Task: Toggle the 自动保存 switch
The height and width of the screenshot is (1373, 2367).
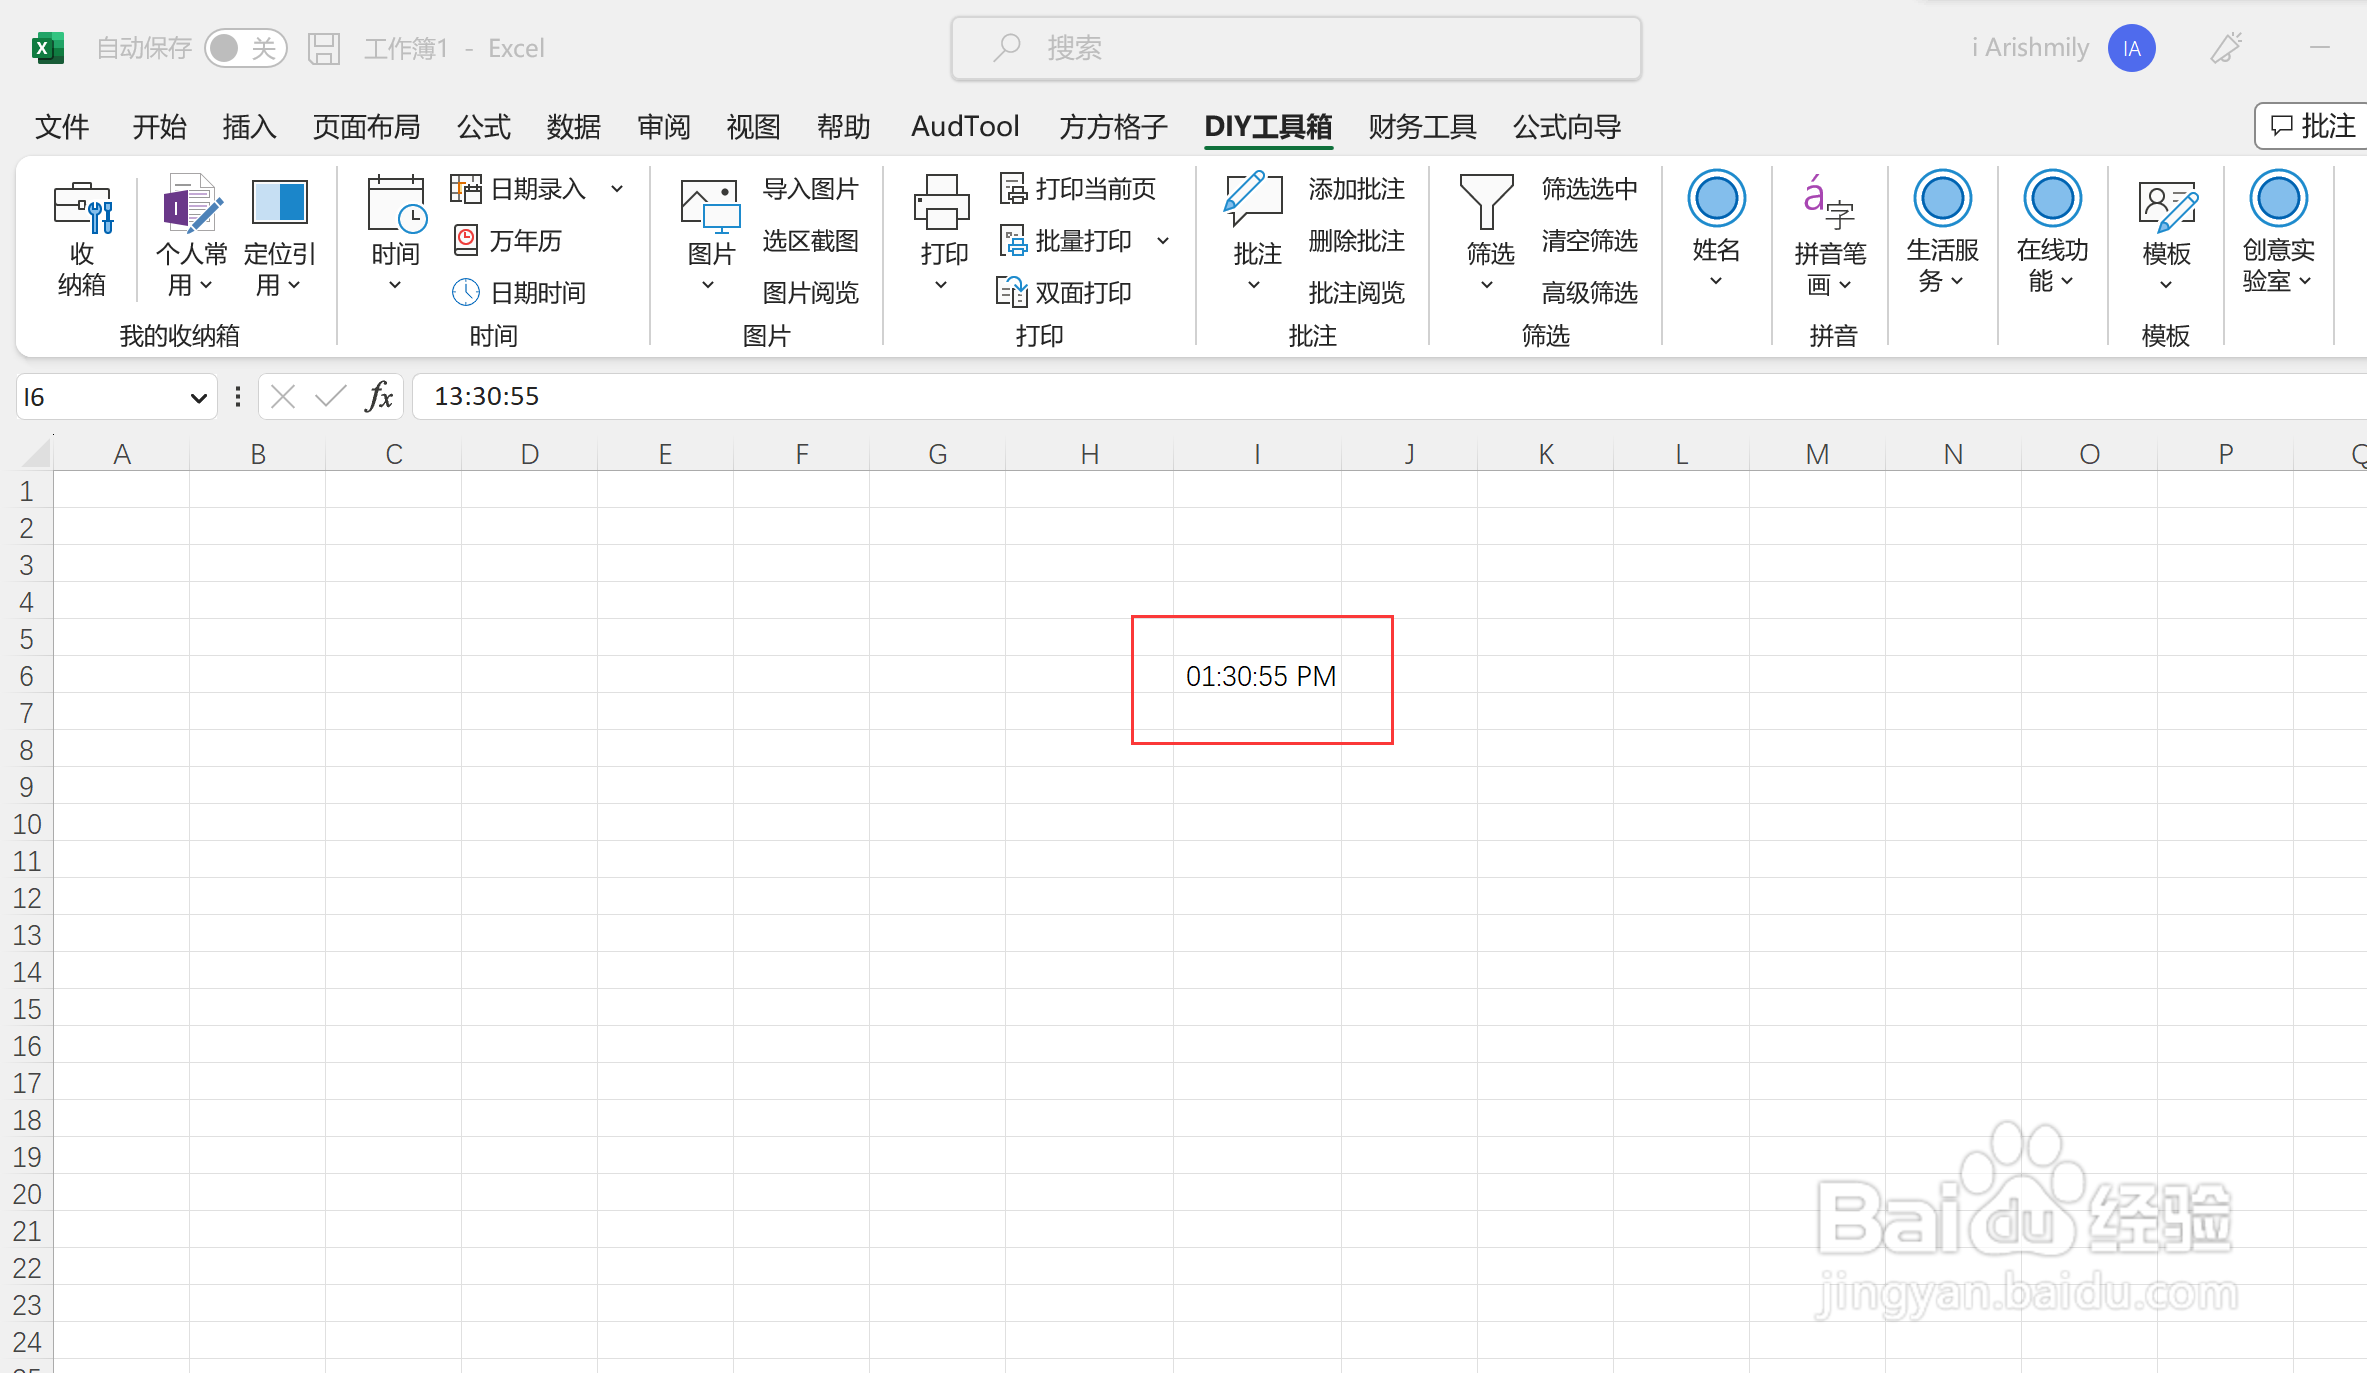Action: point(245,48)
